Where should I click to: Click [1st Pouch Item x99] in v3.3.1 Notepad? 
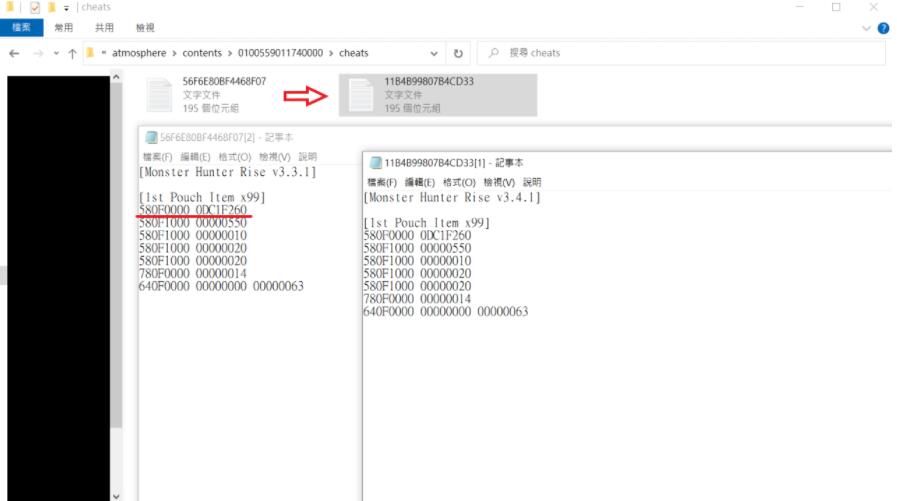pos(202,197)
